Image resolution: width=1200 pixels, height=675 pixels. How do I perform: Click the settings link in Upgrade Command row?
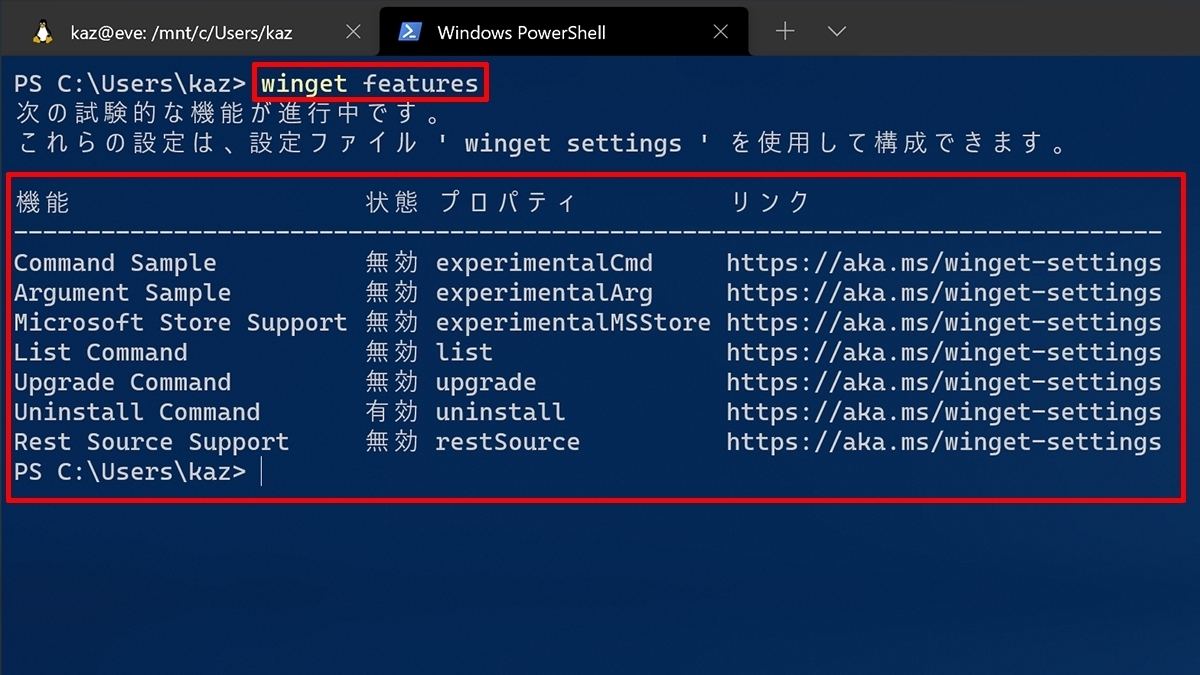pyautogui.click(x=944, y=383)
